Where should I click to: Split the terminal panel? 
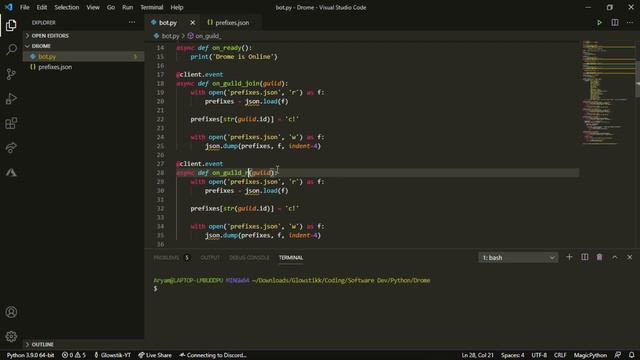click(584, 257)
